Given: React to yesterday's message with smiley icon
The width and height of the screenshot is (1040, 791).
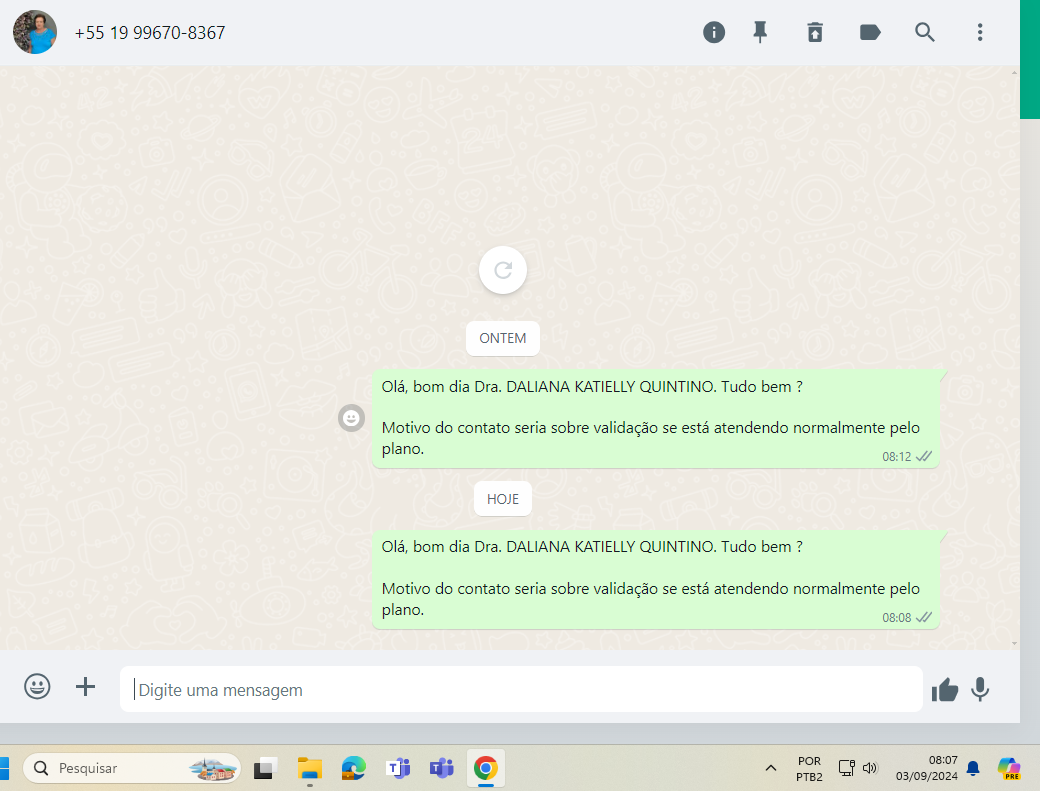Looking at the screenshot, I should tap(351, 419).
